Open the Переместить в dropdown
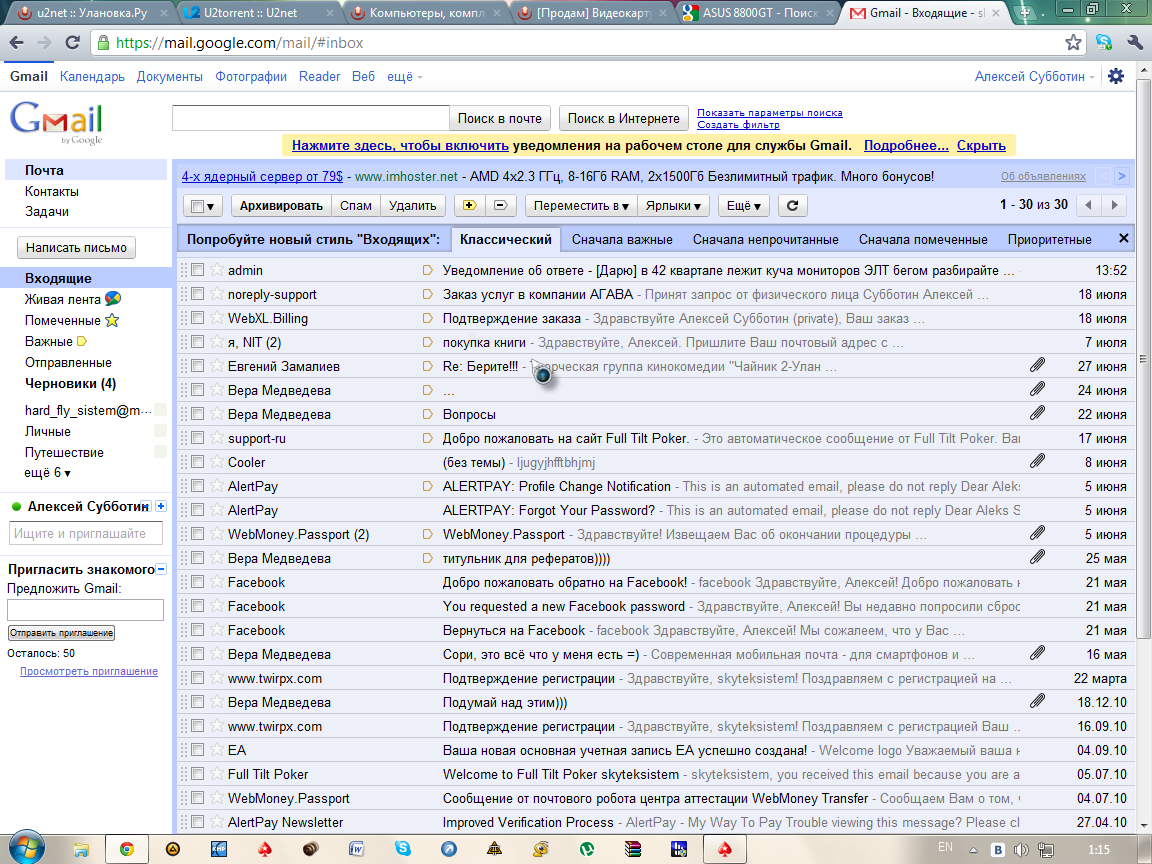The height and width of the screenshot is (864, 1152). [581, 206]
